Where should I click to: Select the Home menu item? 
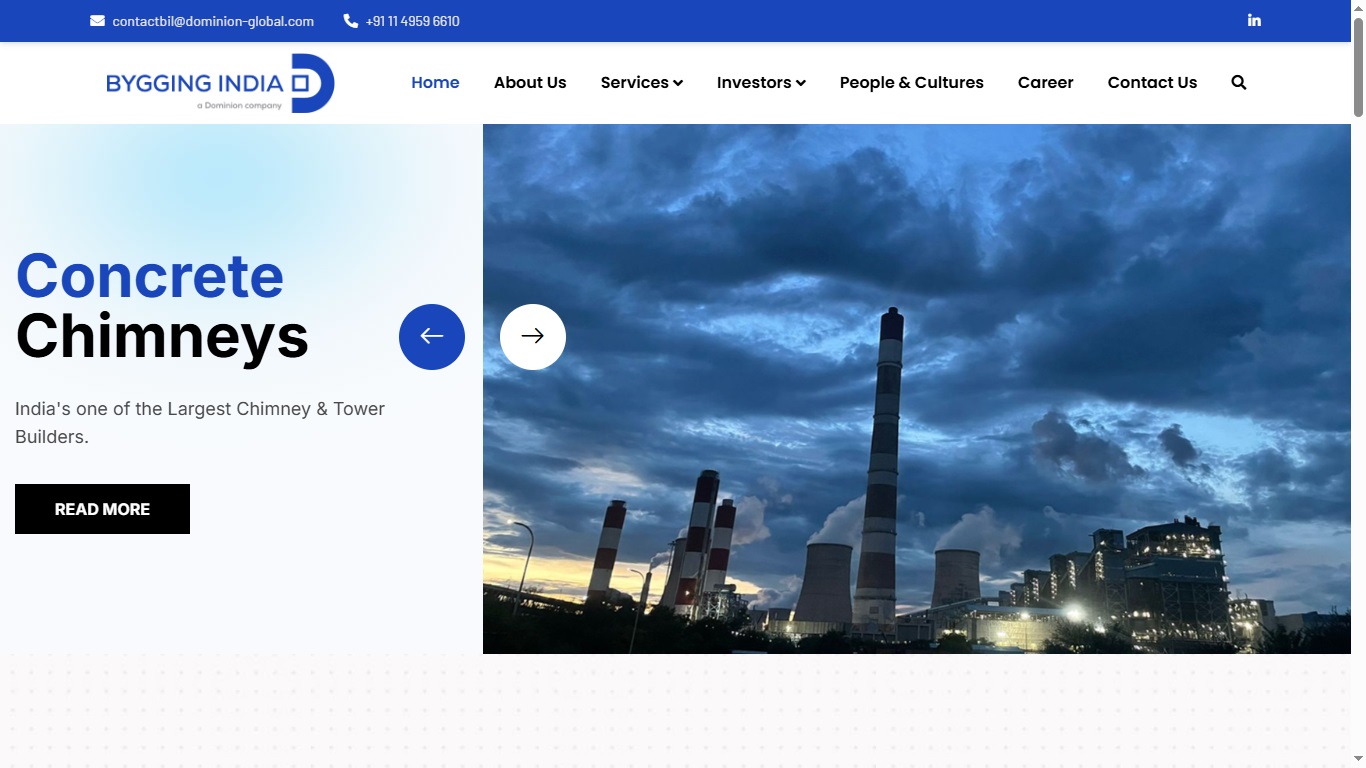pos(435,83)
